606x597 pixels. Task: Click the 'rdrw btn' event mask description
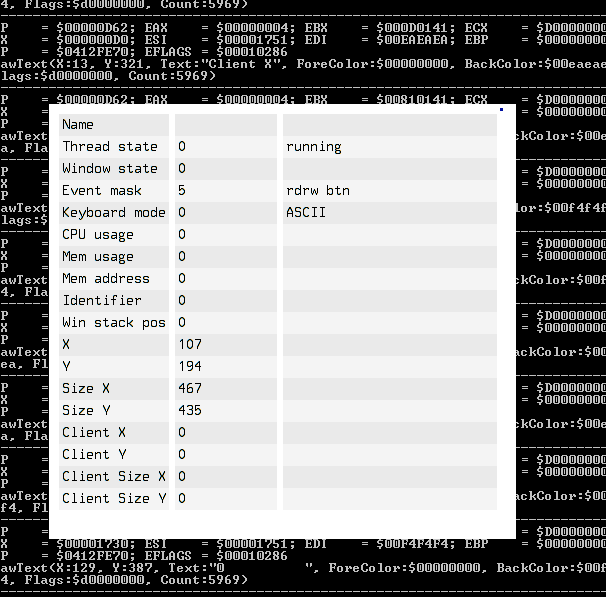point(318,191)
